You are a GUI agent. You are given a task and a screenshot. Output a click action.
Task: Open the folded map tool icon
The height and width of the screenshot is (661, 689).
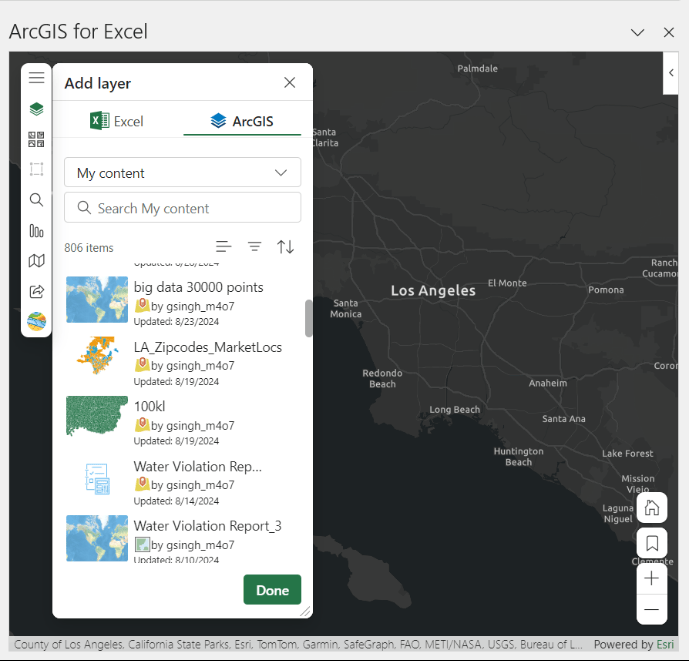(x=36, y=261)
